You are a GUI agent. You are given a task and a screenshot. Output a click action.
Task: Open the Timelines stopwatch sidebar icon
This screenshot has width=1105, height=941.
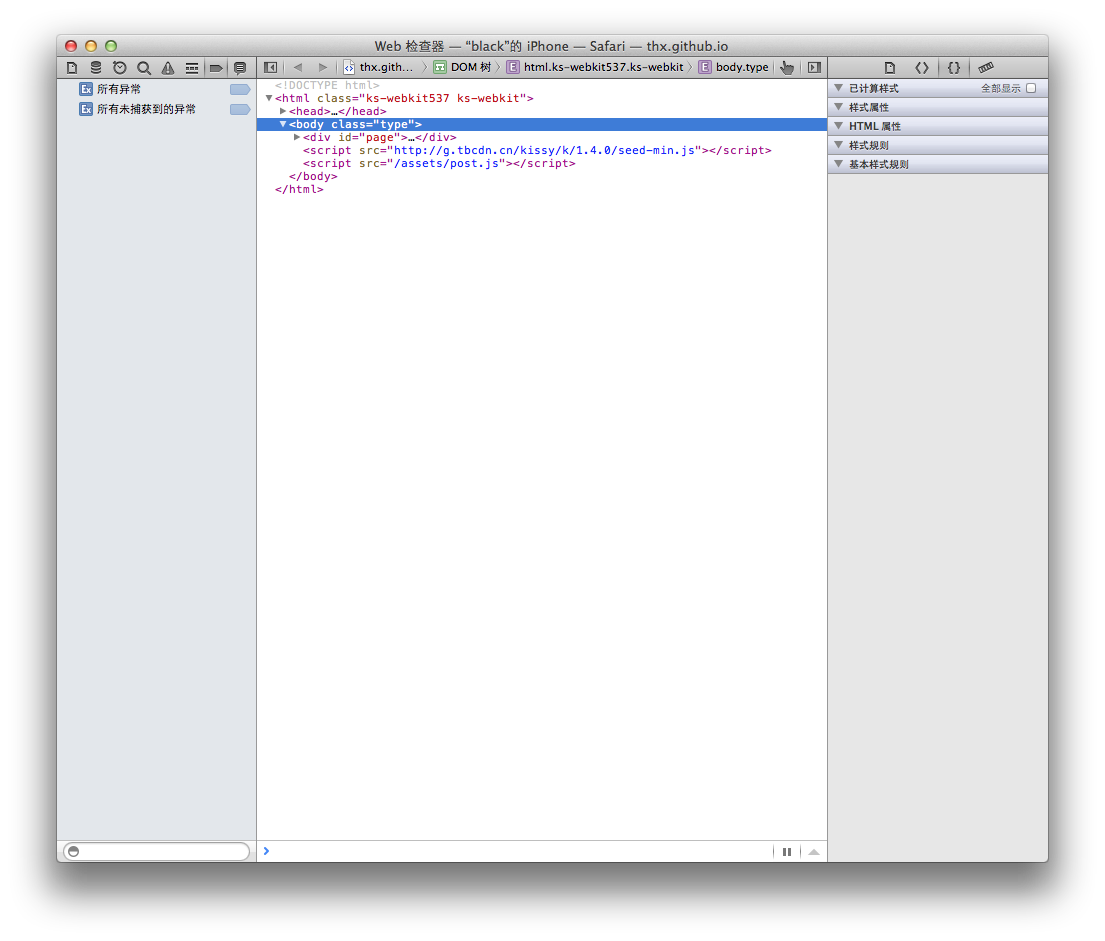tap(120, 68)
